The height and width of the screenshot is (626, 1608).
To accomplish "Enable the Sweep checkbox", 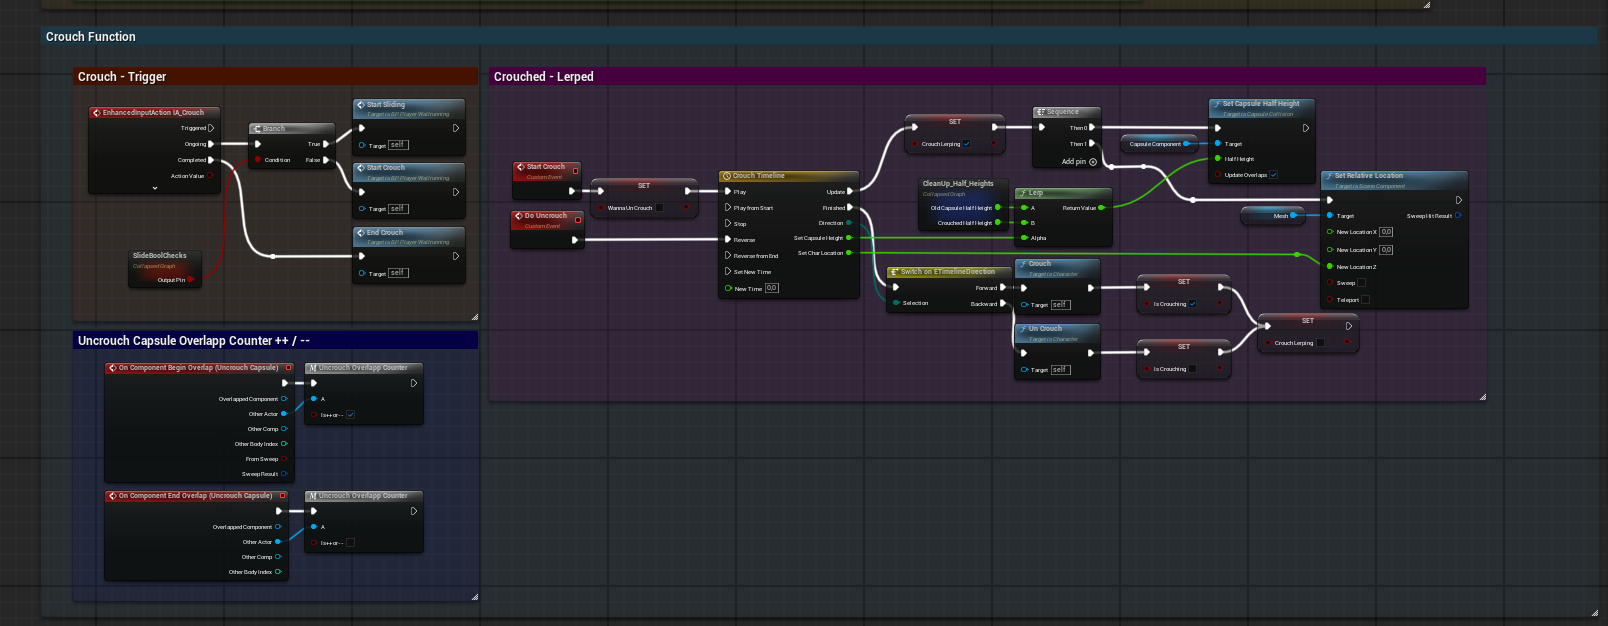I will (x=1361, y=283).
